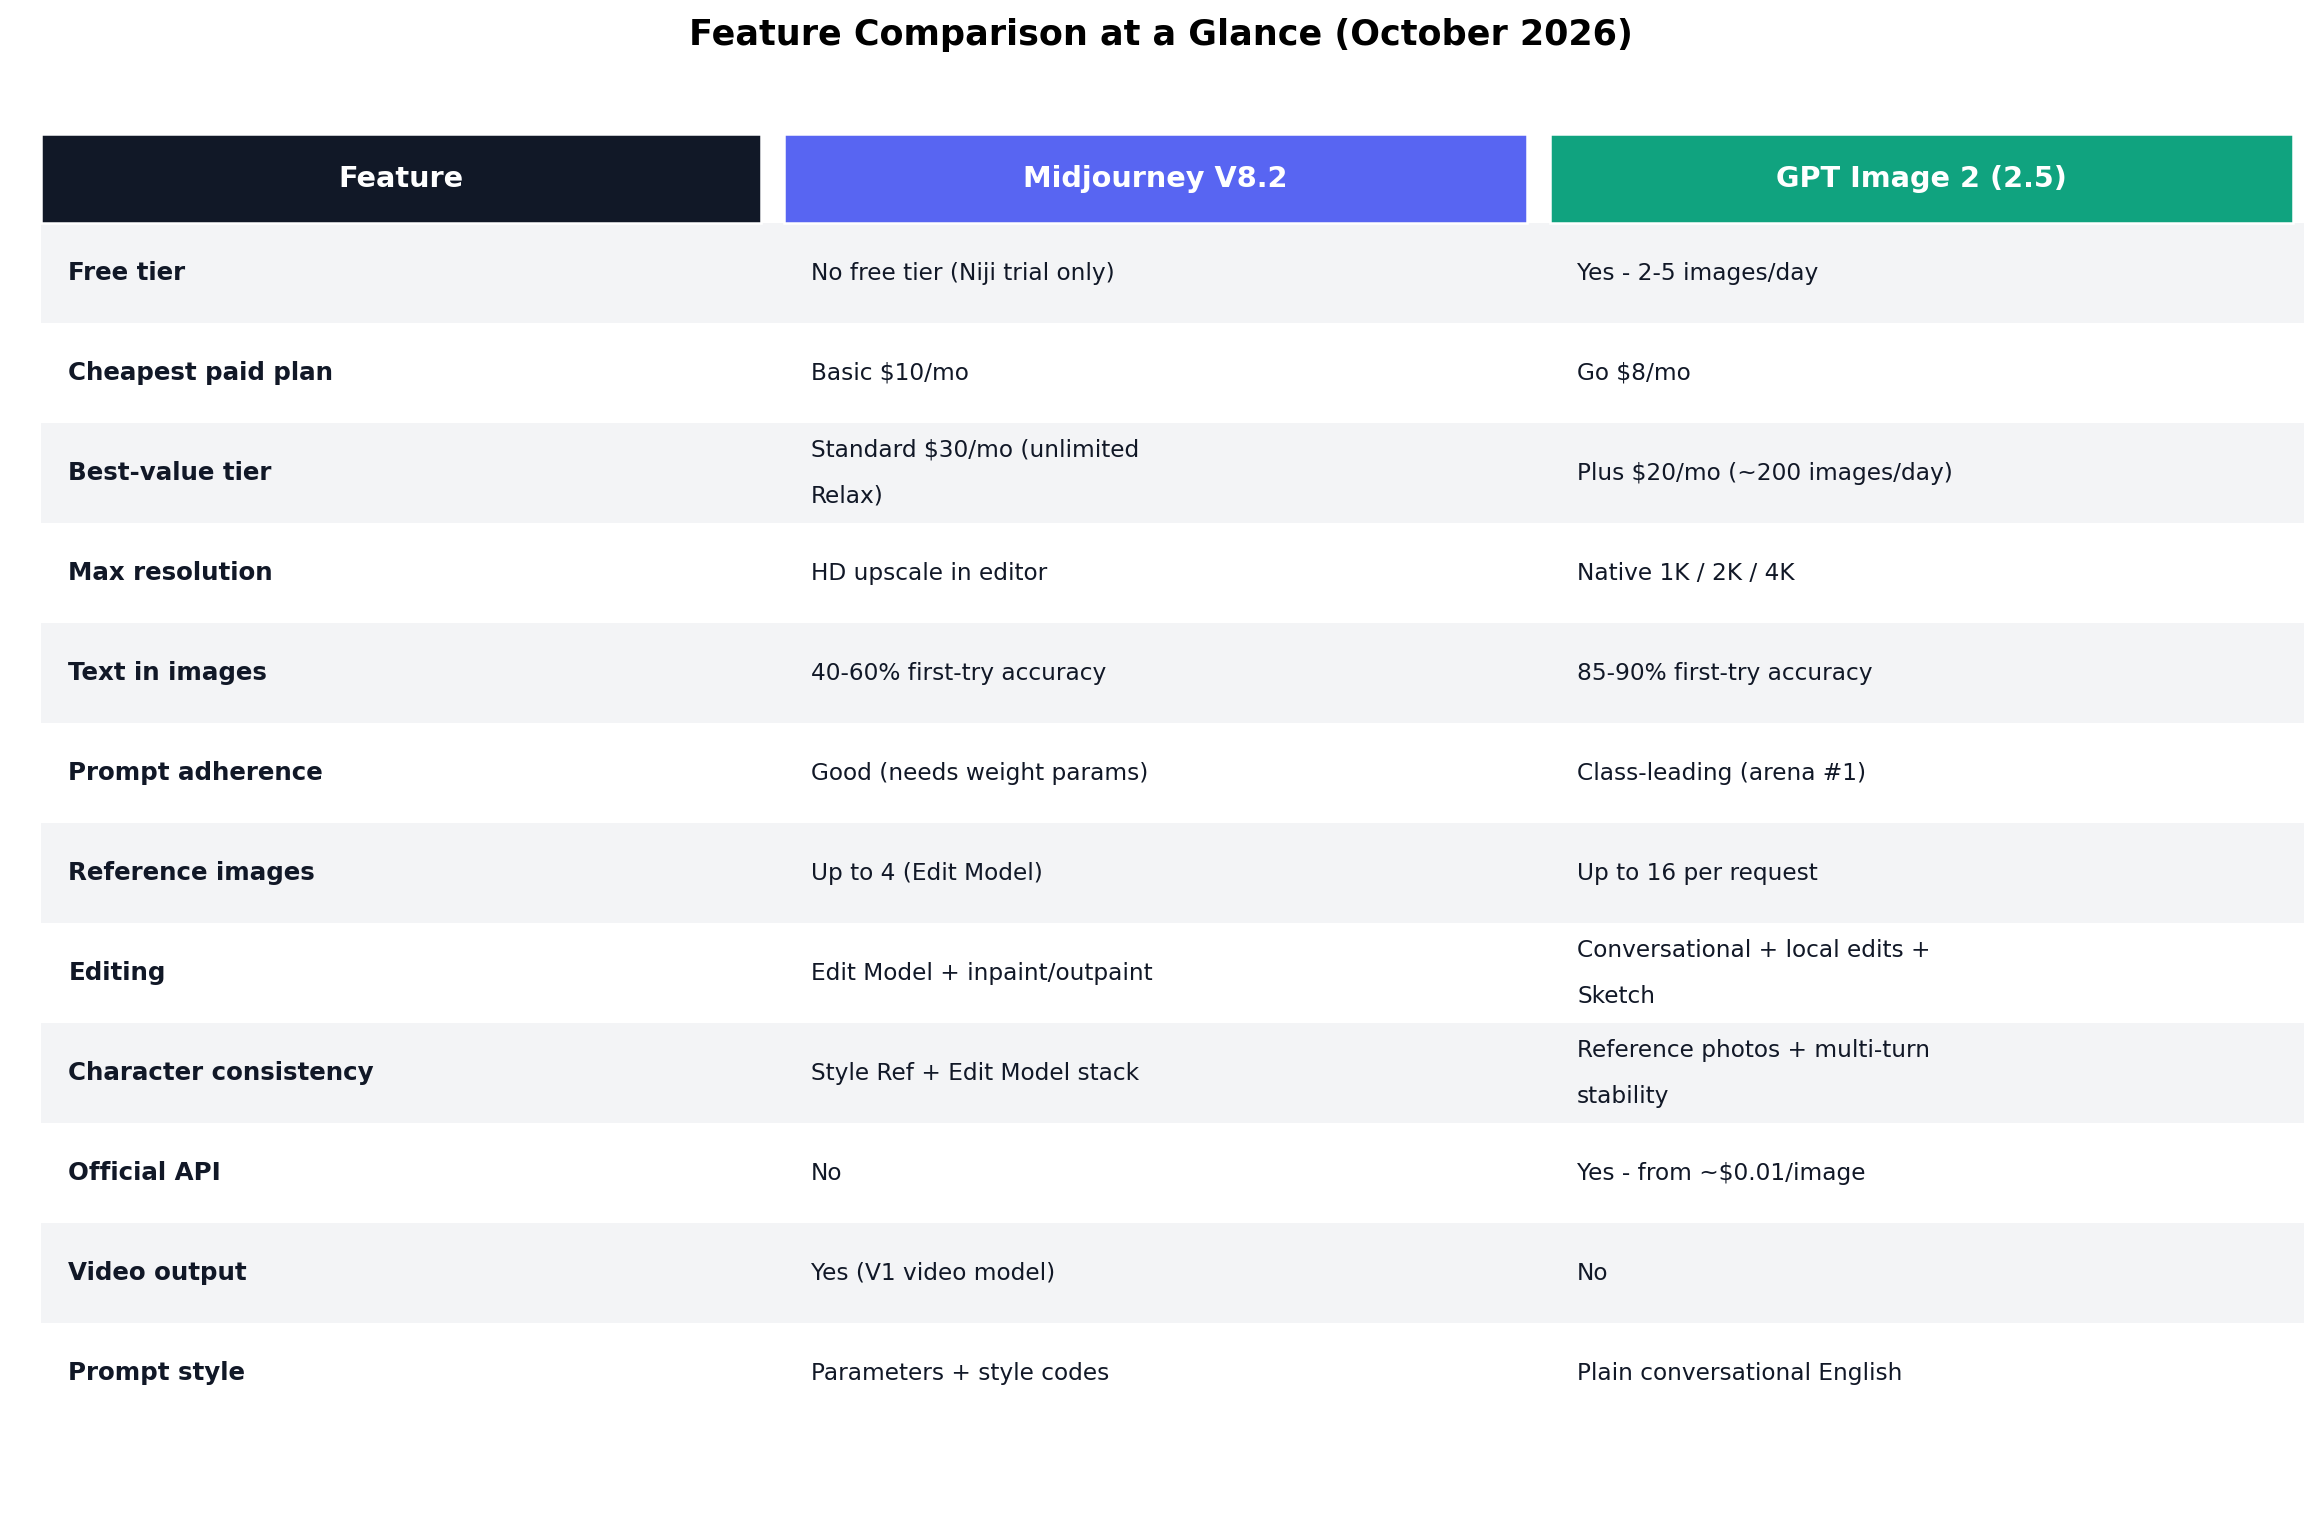2321x1530 pixels.
Task: Select the 'Prompt adherence' row label
Action: click(195, 772)
